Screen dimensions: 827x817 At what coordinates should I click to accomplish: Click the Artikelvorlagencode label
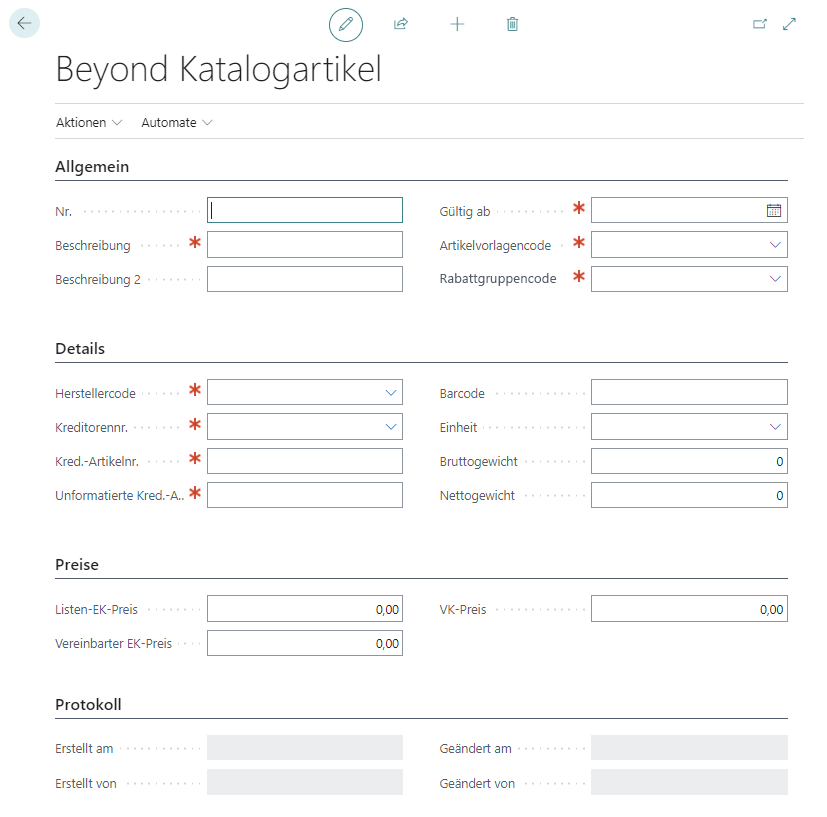(495, 245)
